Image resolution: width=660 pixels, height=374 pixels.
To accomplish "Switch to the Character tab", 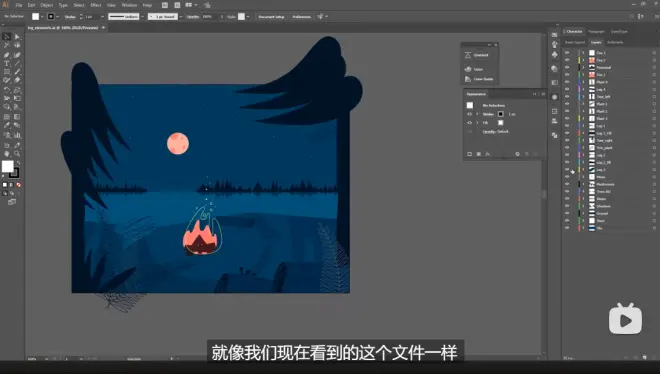I will pos(574,32).
